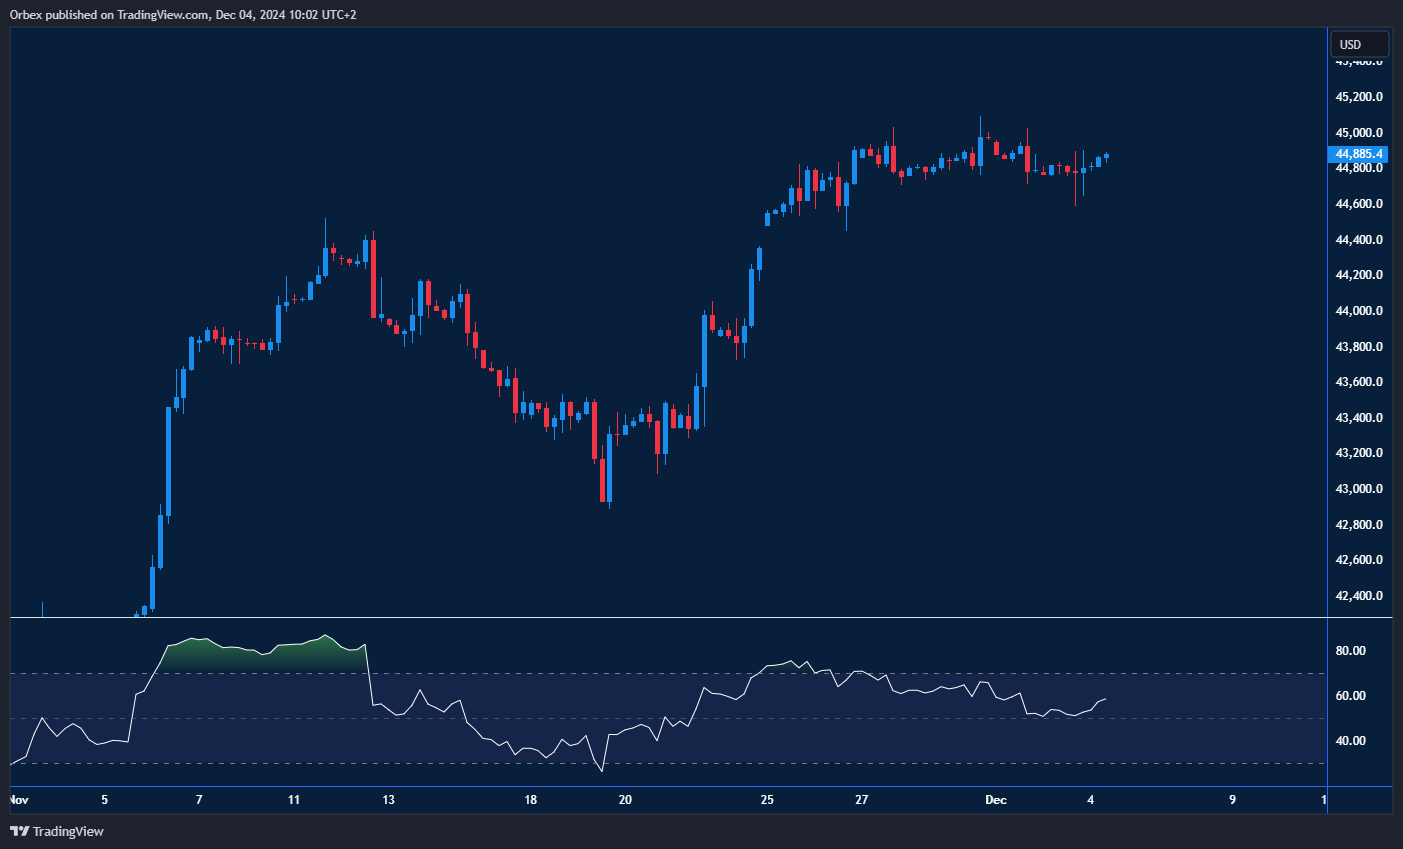Click the lowest red candle near the 20th
Image resolution: width=1403 pixels, height=849 pixels.
[x=602, y=480]
